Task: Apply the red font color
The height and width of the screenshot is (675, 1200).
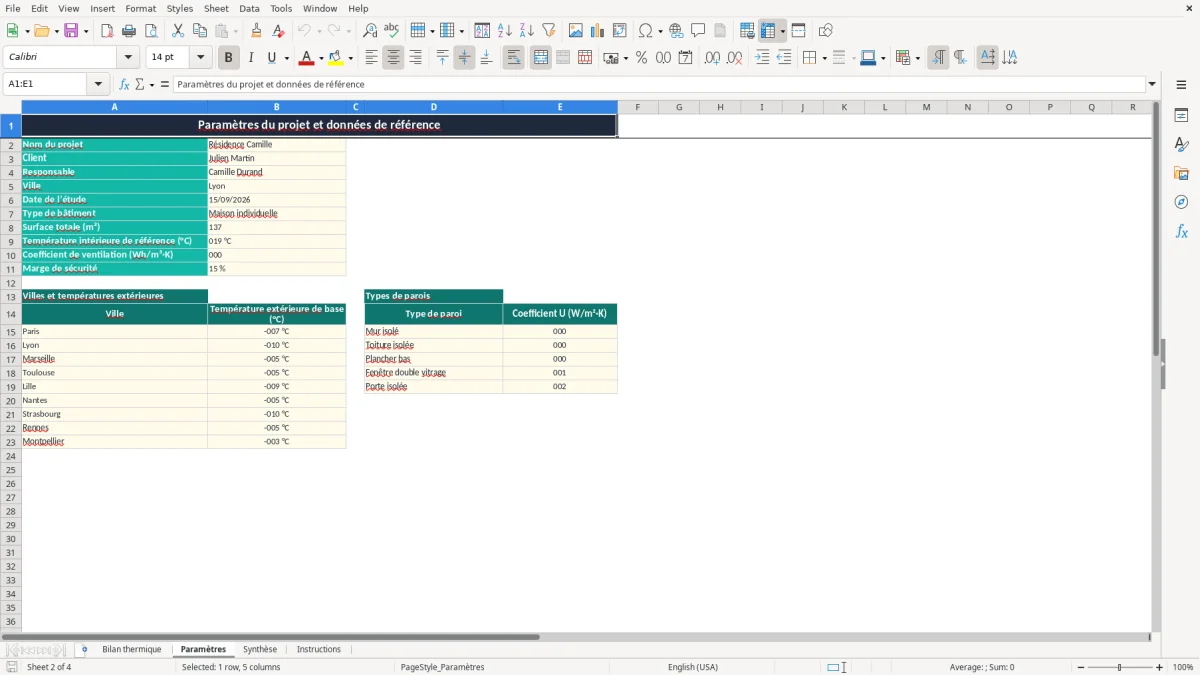Action: (x=307, y=58)
